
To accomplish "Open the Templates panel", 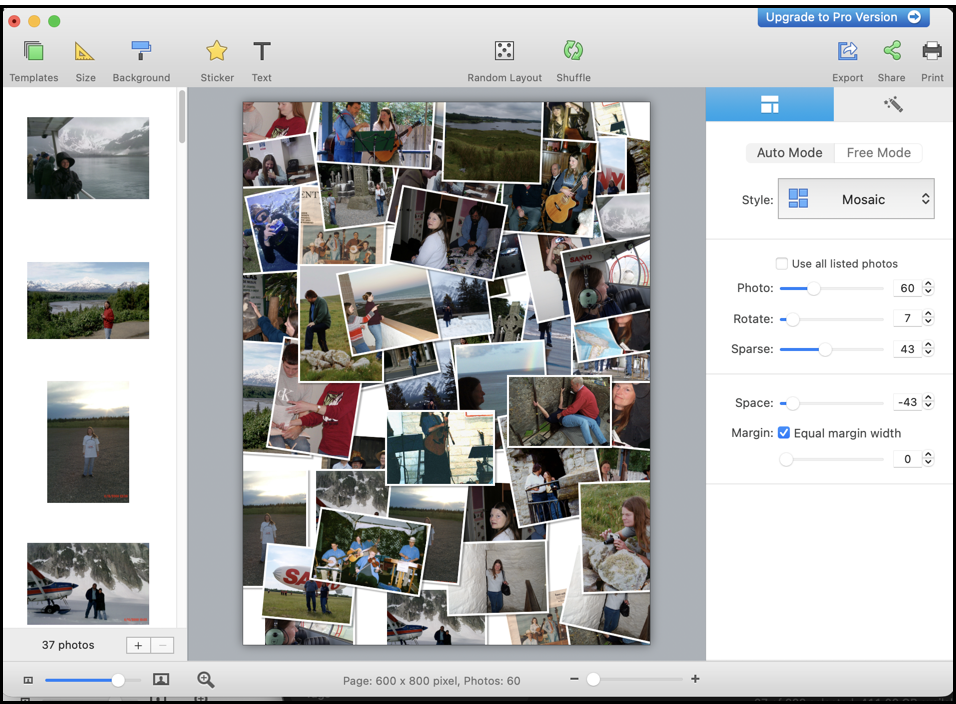I will 34,60.
